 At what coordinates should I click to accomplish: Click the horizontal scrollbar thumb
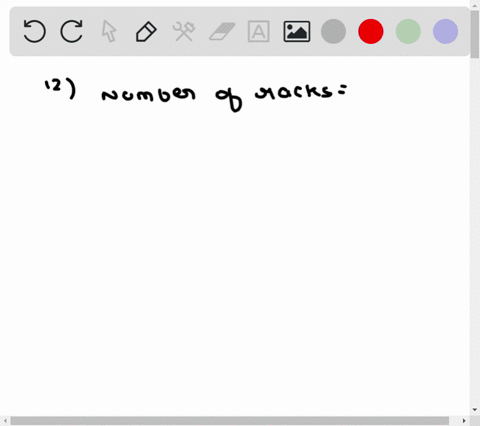tap(229, 421)
